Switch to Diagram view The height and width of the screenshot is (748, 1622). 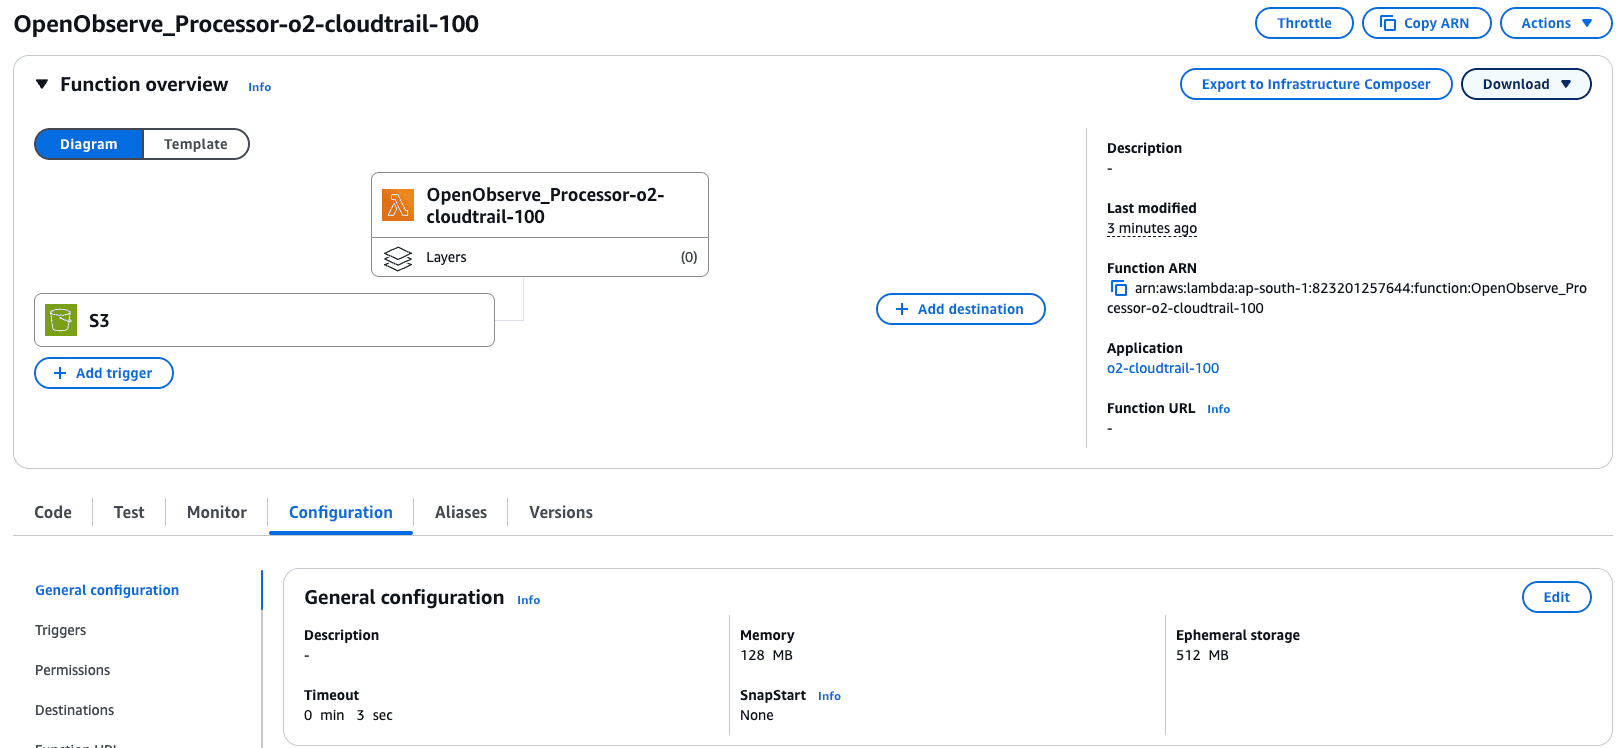[x=89, y=144]
